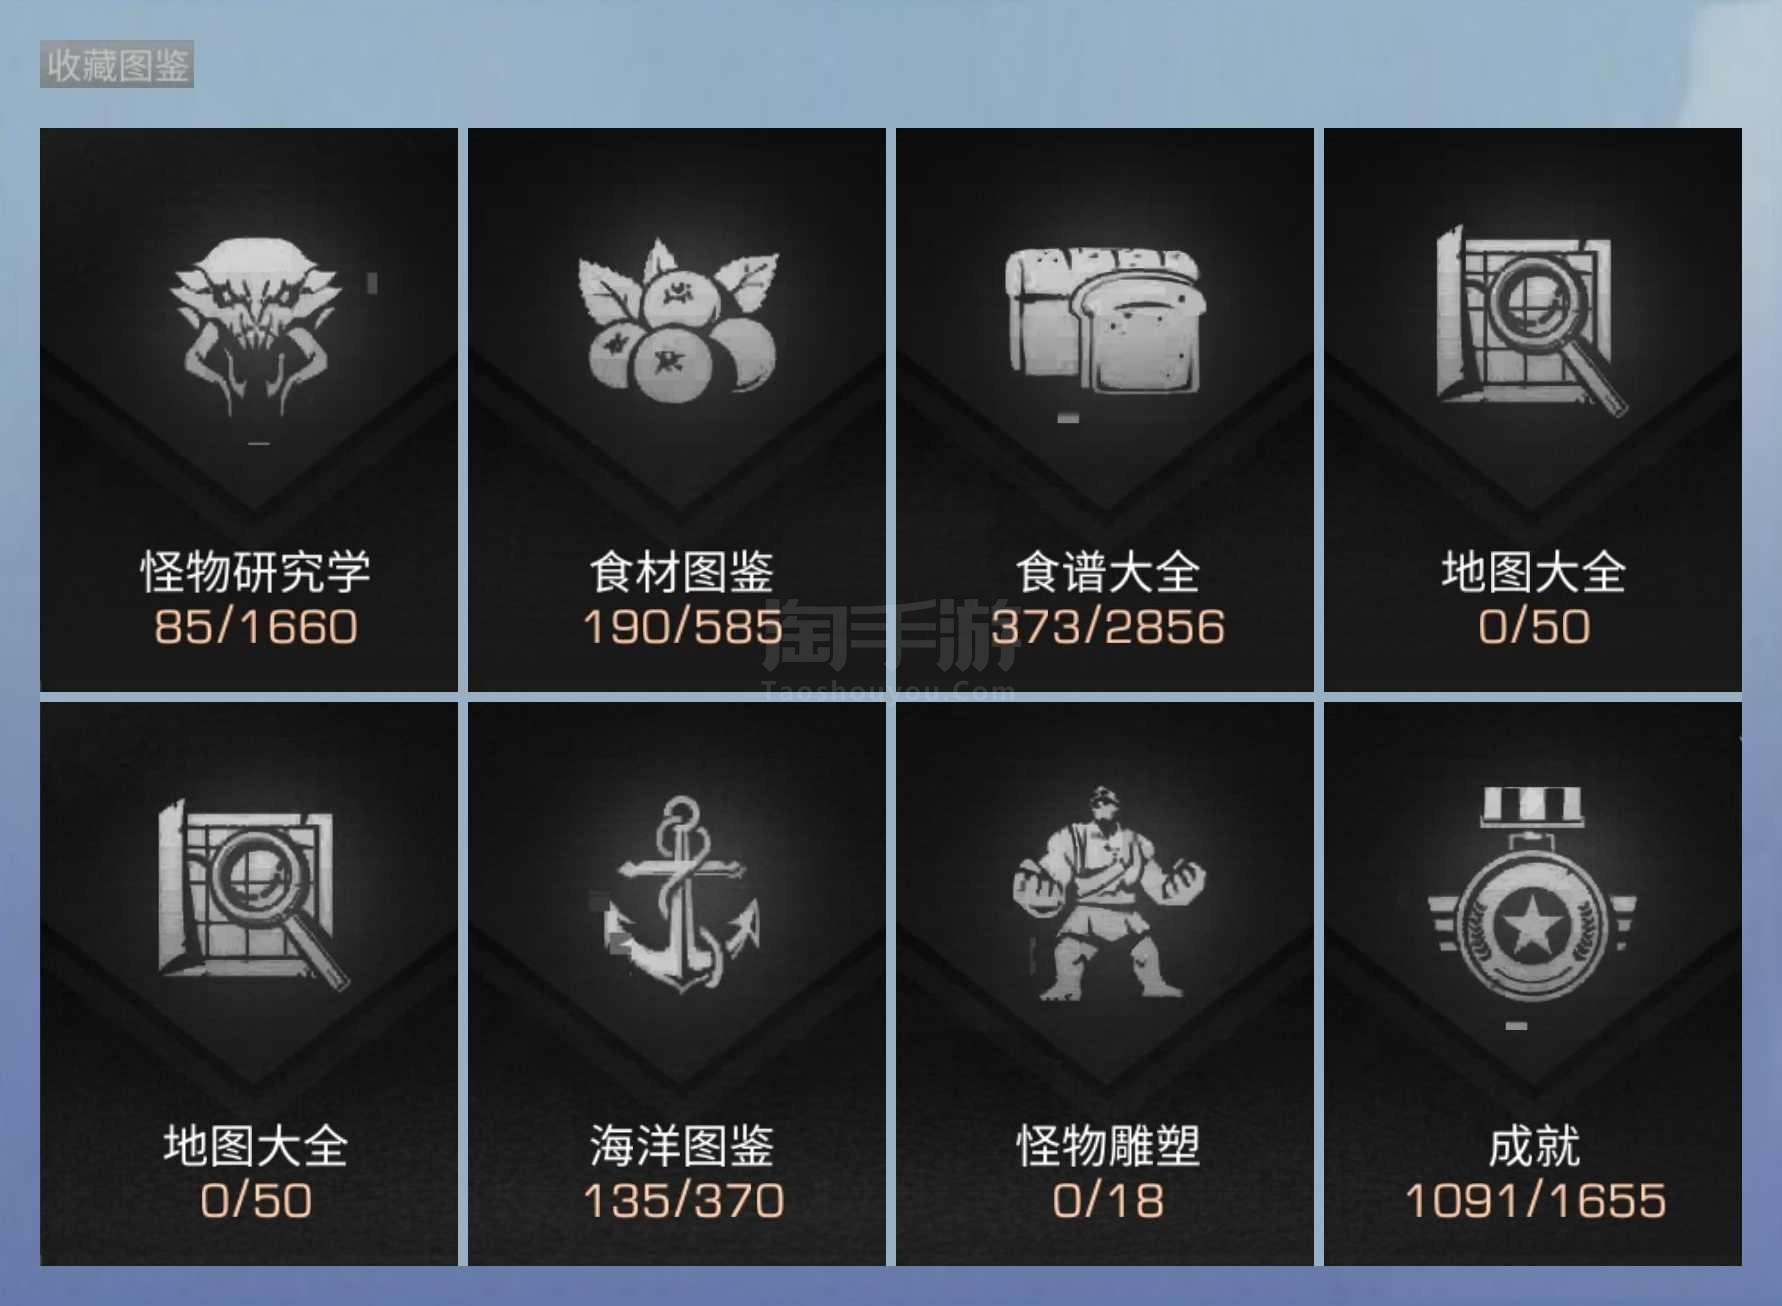Screen dimensions: 1782x1306
Task: Select the 食谱大全 category label
Action: [1108, 572]
